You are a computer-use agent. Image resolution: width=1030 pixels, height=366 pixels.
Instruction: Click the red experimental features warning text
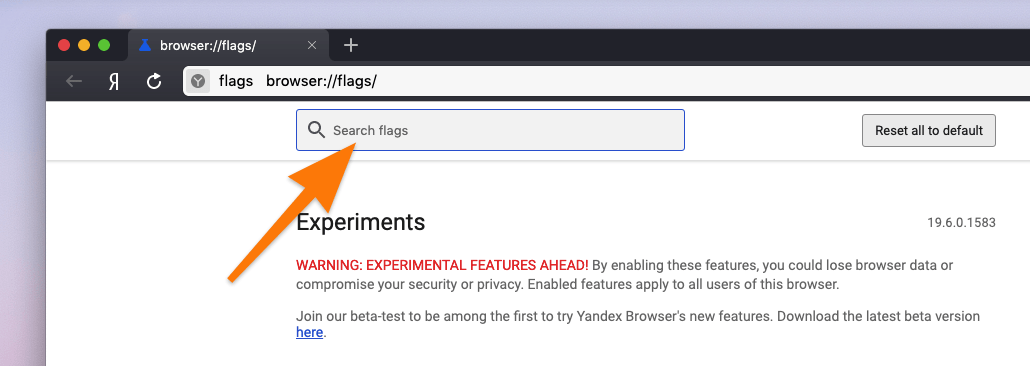(x=442, y=265)
